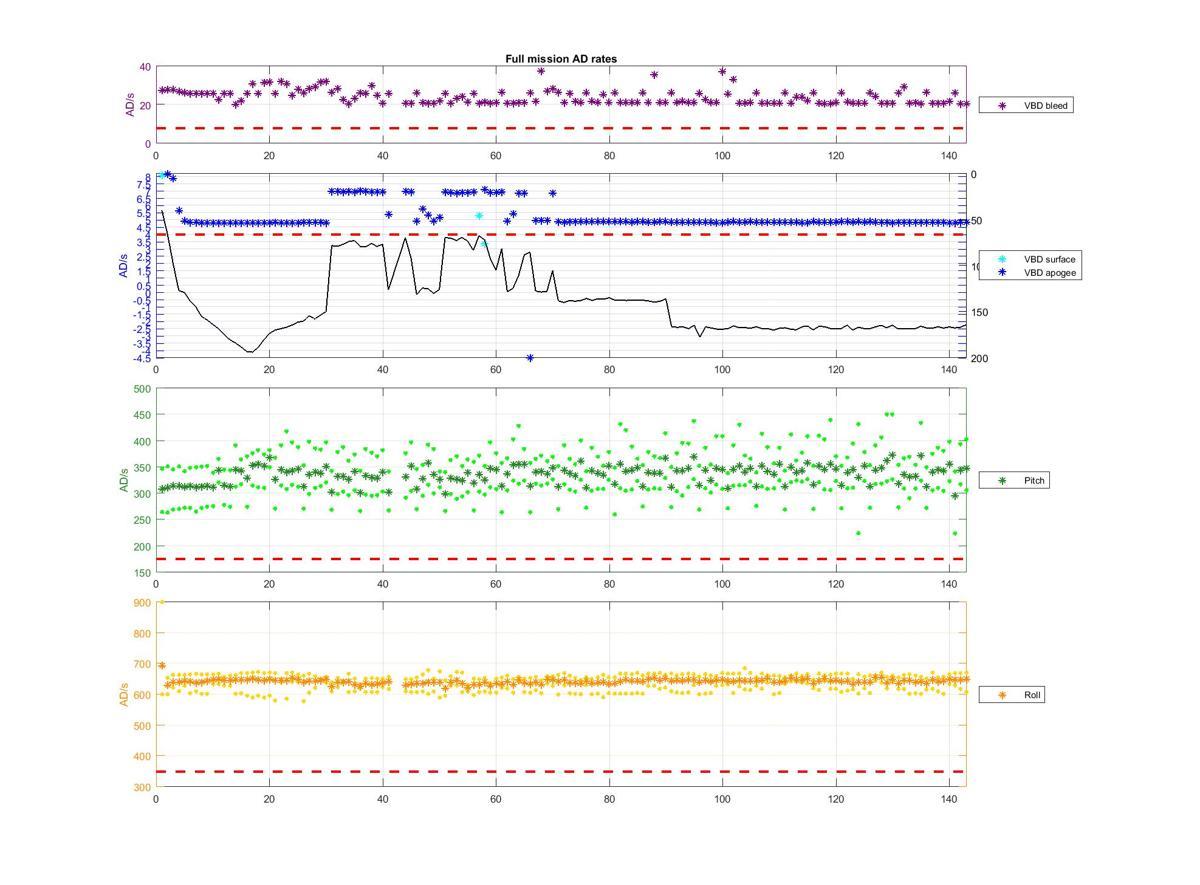Select the 'VBD bleed' legend label
The width and height of the screenshot is (1200, 885).
tap(1045, 105)
